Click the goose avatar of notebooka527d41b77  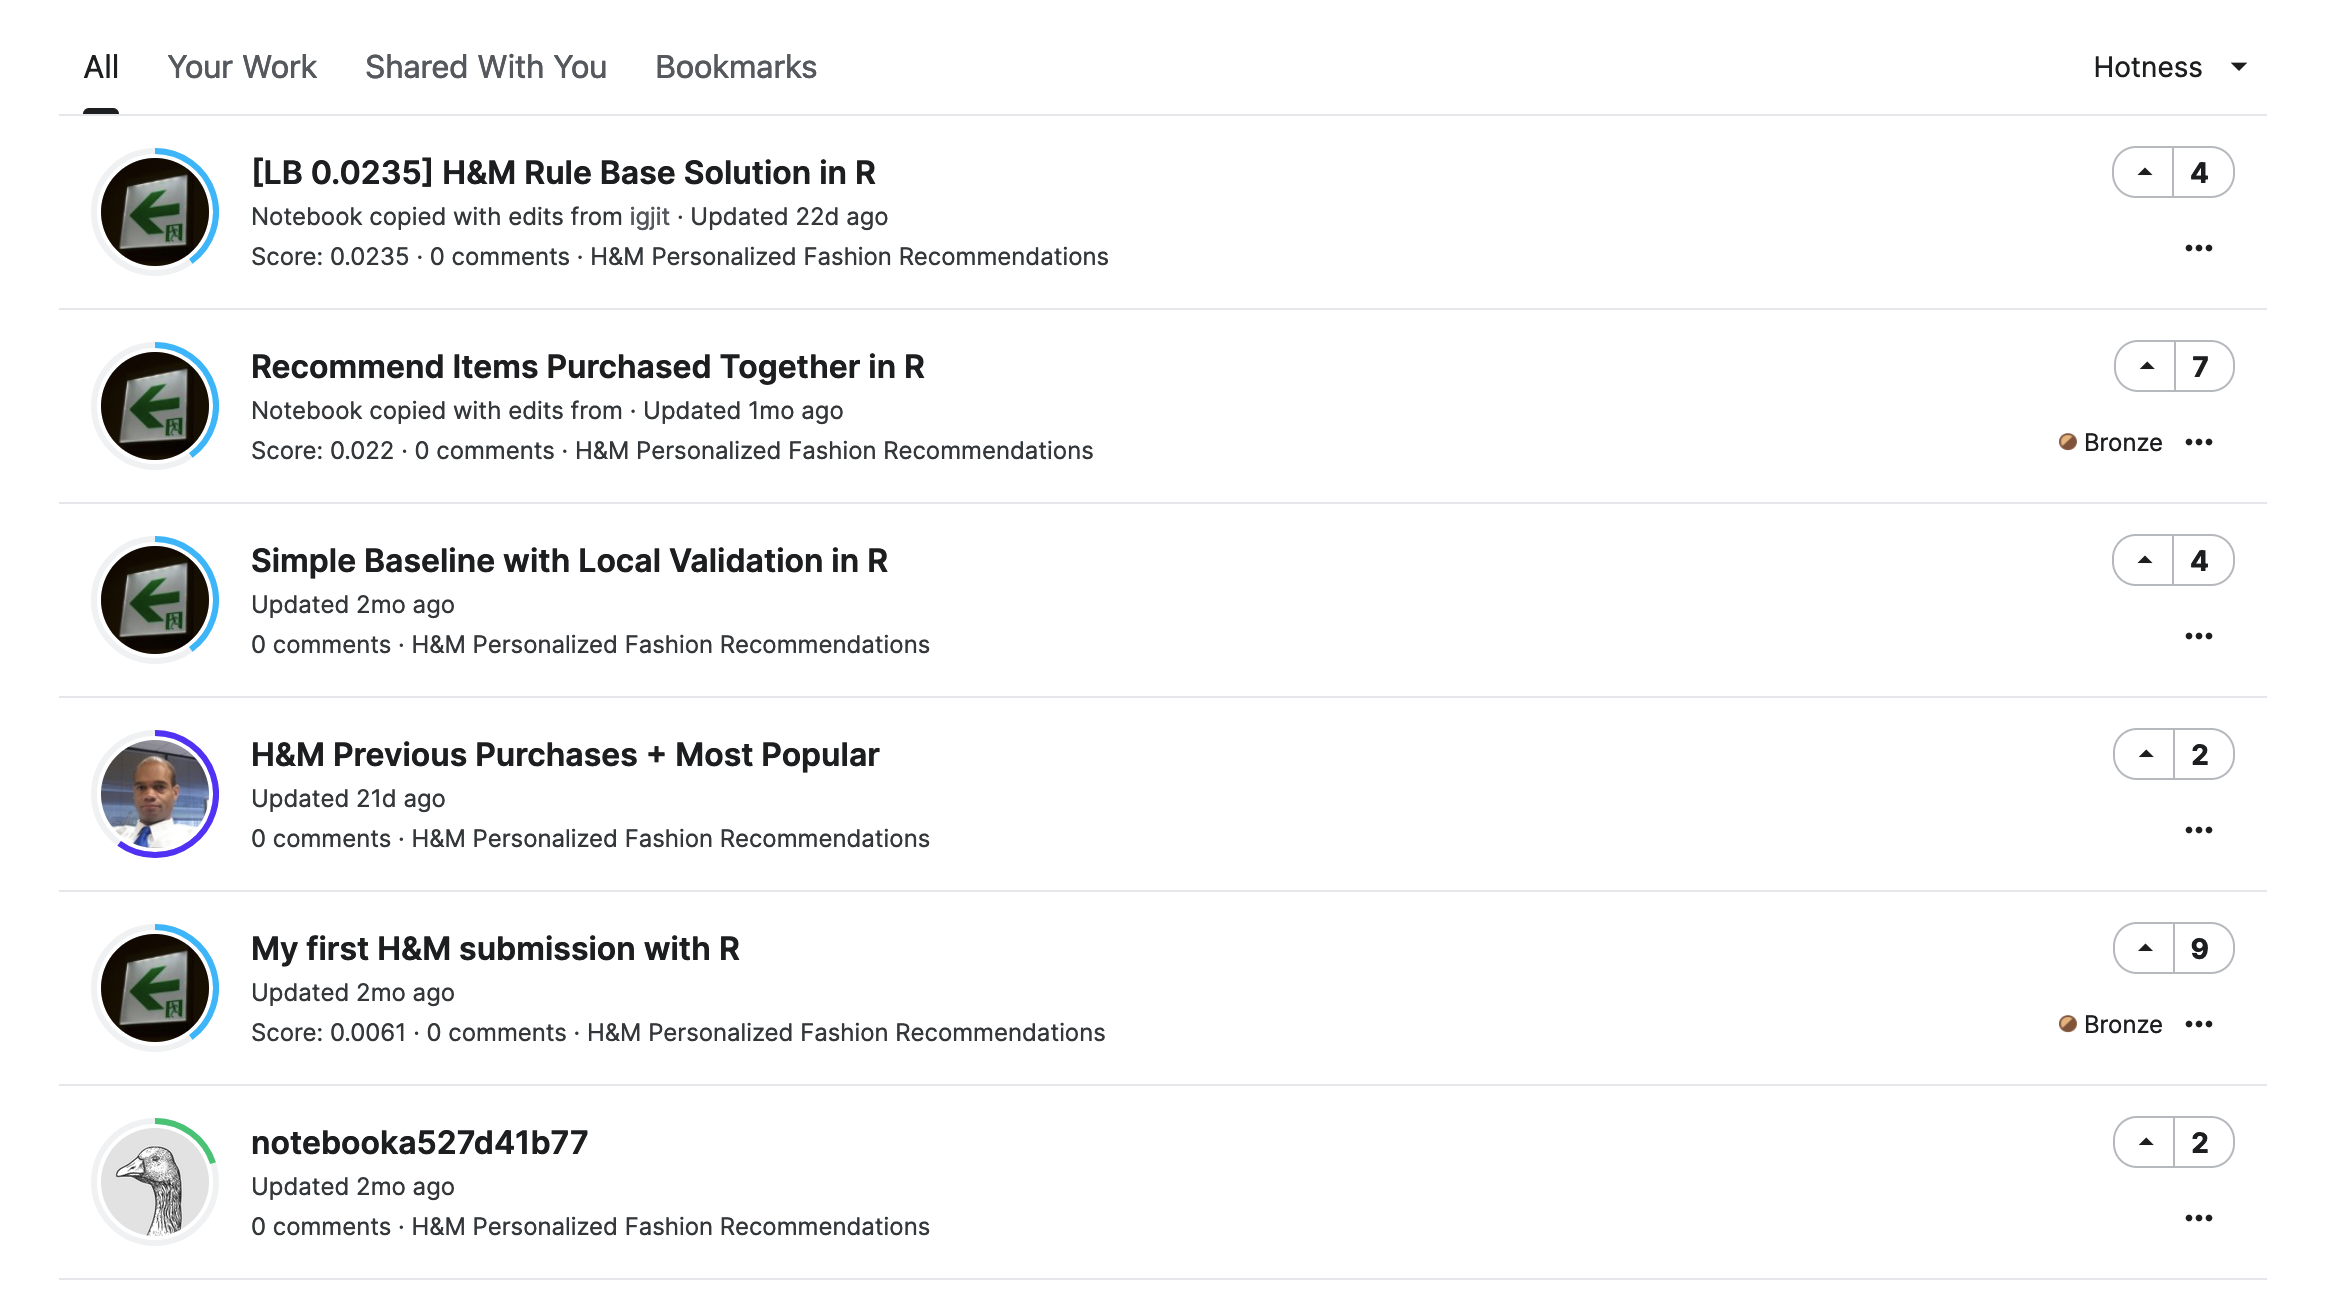(155, 1181)
